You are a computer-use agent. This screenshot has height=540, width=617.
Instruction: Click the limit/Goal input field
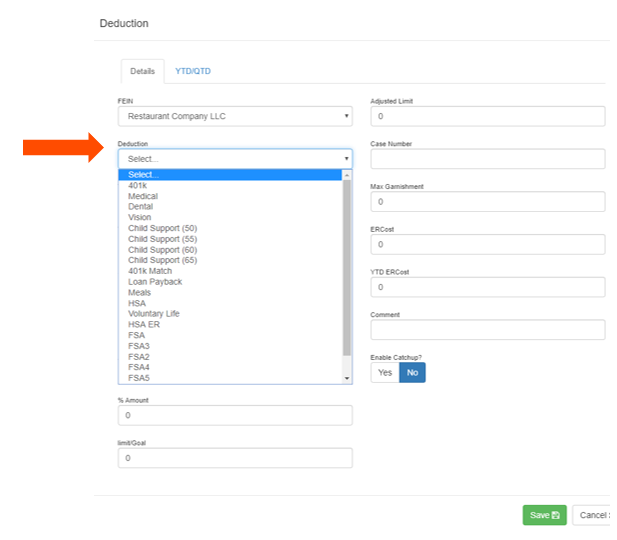click(235, 458)
